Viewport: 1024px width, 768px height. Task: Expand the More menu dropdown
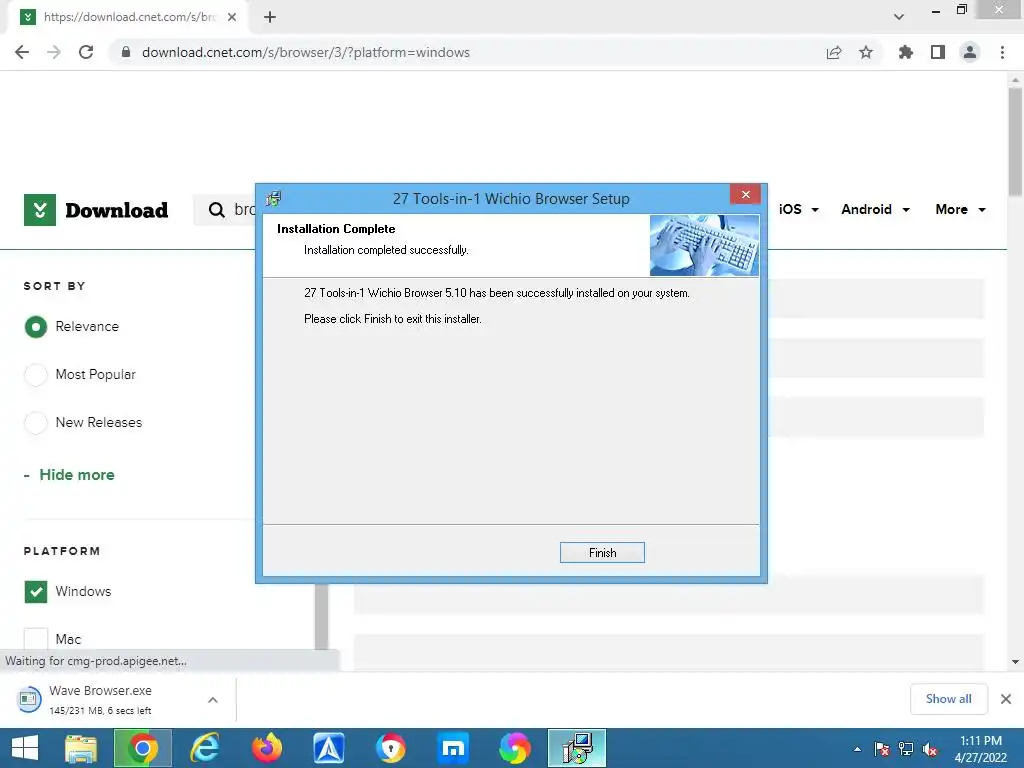(960, 209)
